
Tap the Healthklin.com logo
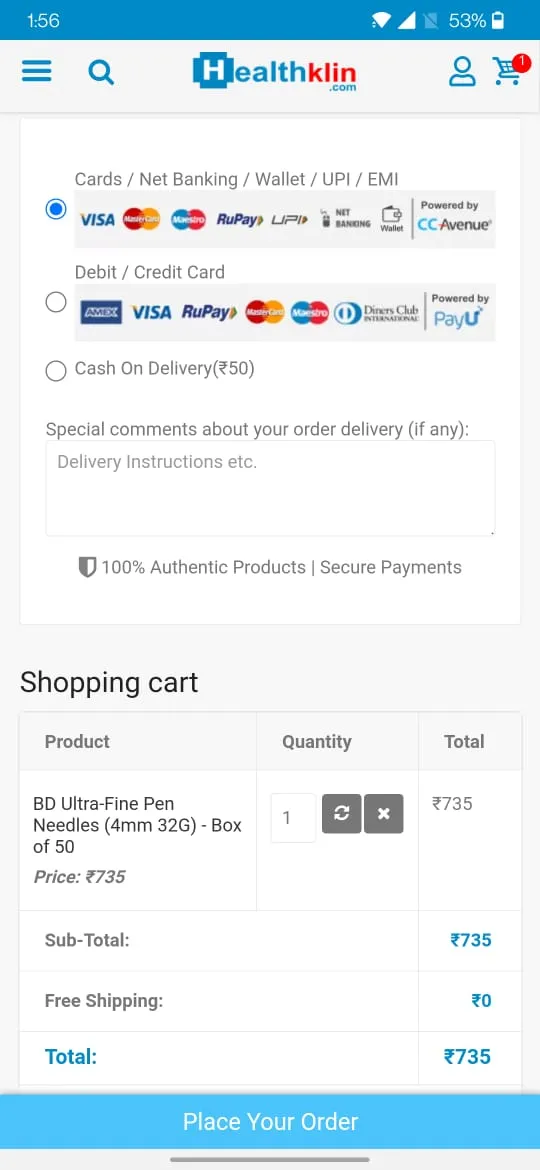point(274,72)
